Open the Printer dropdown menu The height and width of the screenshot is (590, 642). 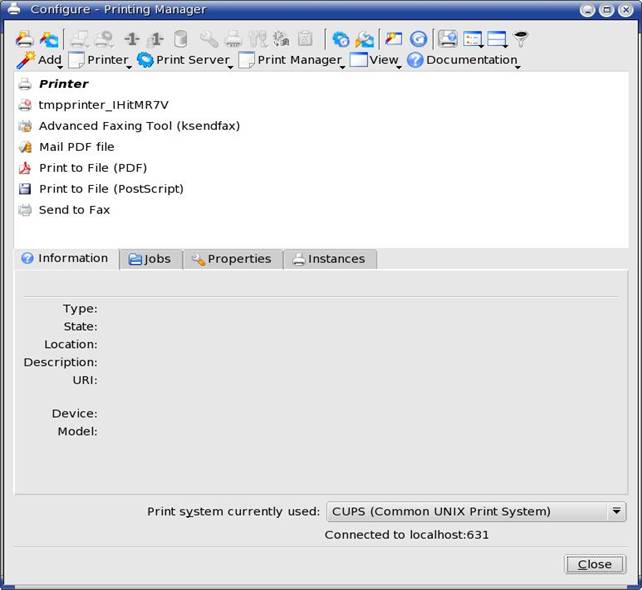pos(99,60)
